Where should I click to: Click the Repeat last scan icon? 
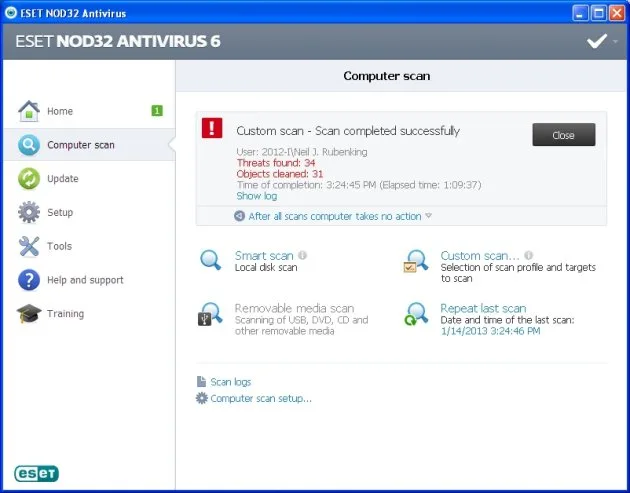[x=415, y=314]
